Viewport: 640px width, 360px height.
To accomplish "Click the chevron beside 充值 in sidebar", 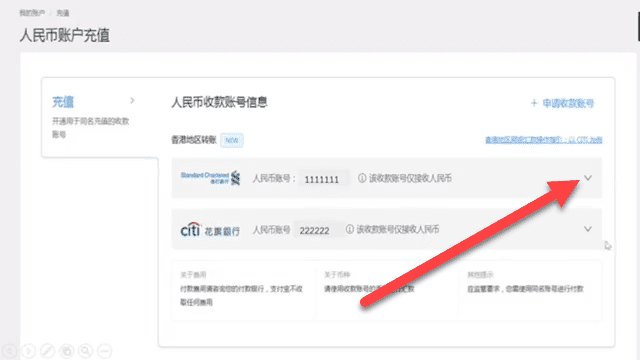I will [x=132, y=100].
